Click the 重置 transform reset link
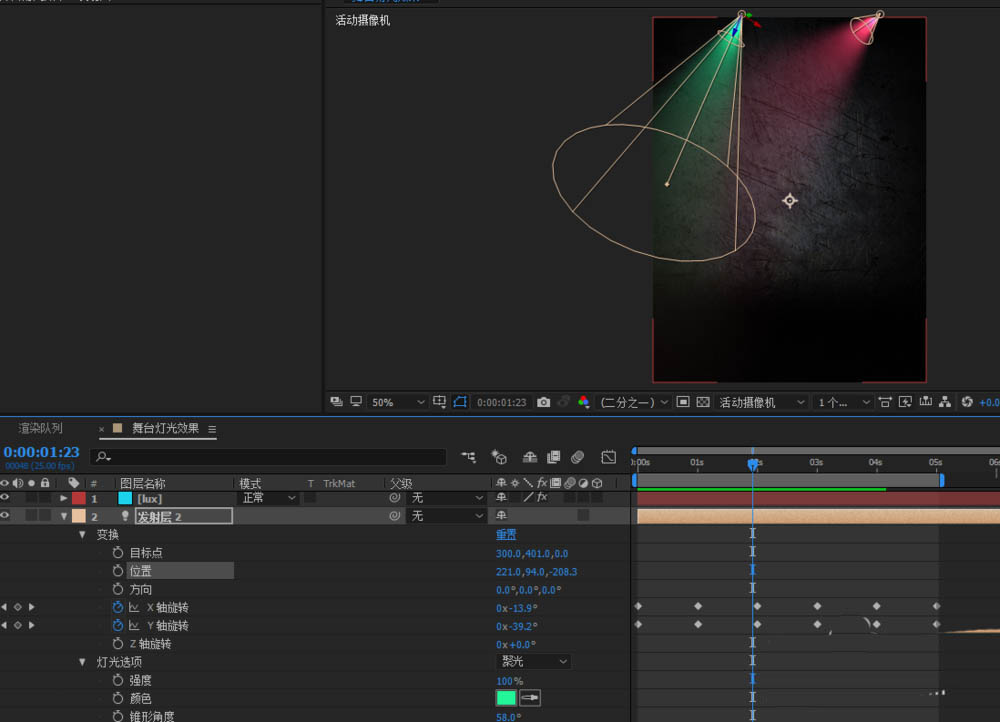This screenshot has height=722, width=1000. 506,535
